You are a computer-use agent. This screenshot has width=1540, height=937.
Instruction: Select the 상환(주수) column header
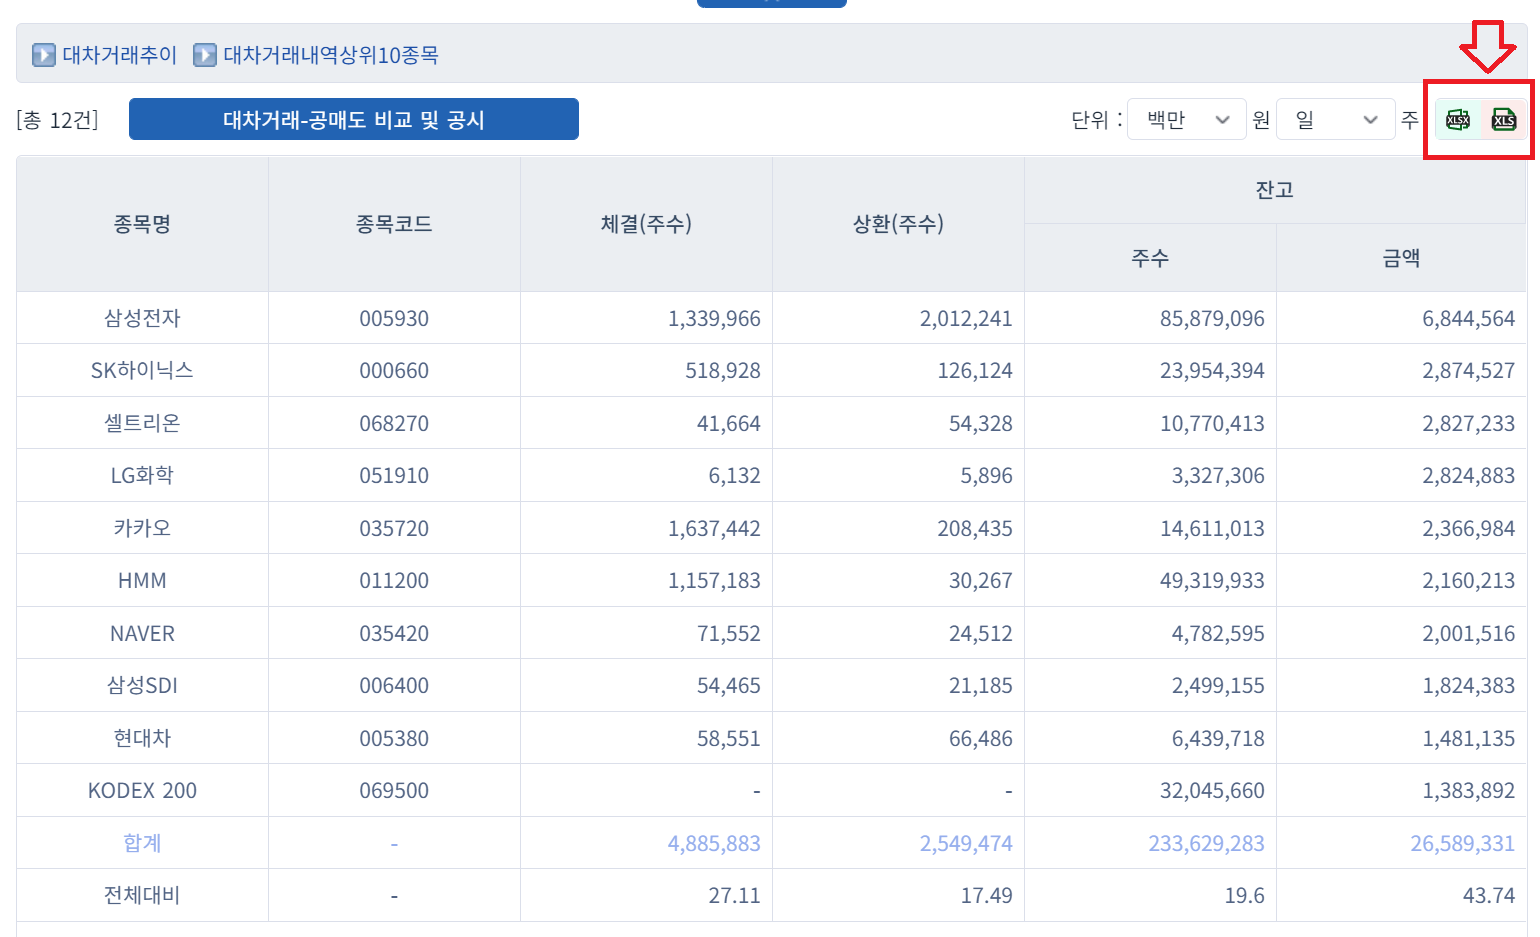898,224
